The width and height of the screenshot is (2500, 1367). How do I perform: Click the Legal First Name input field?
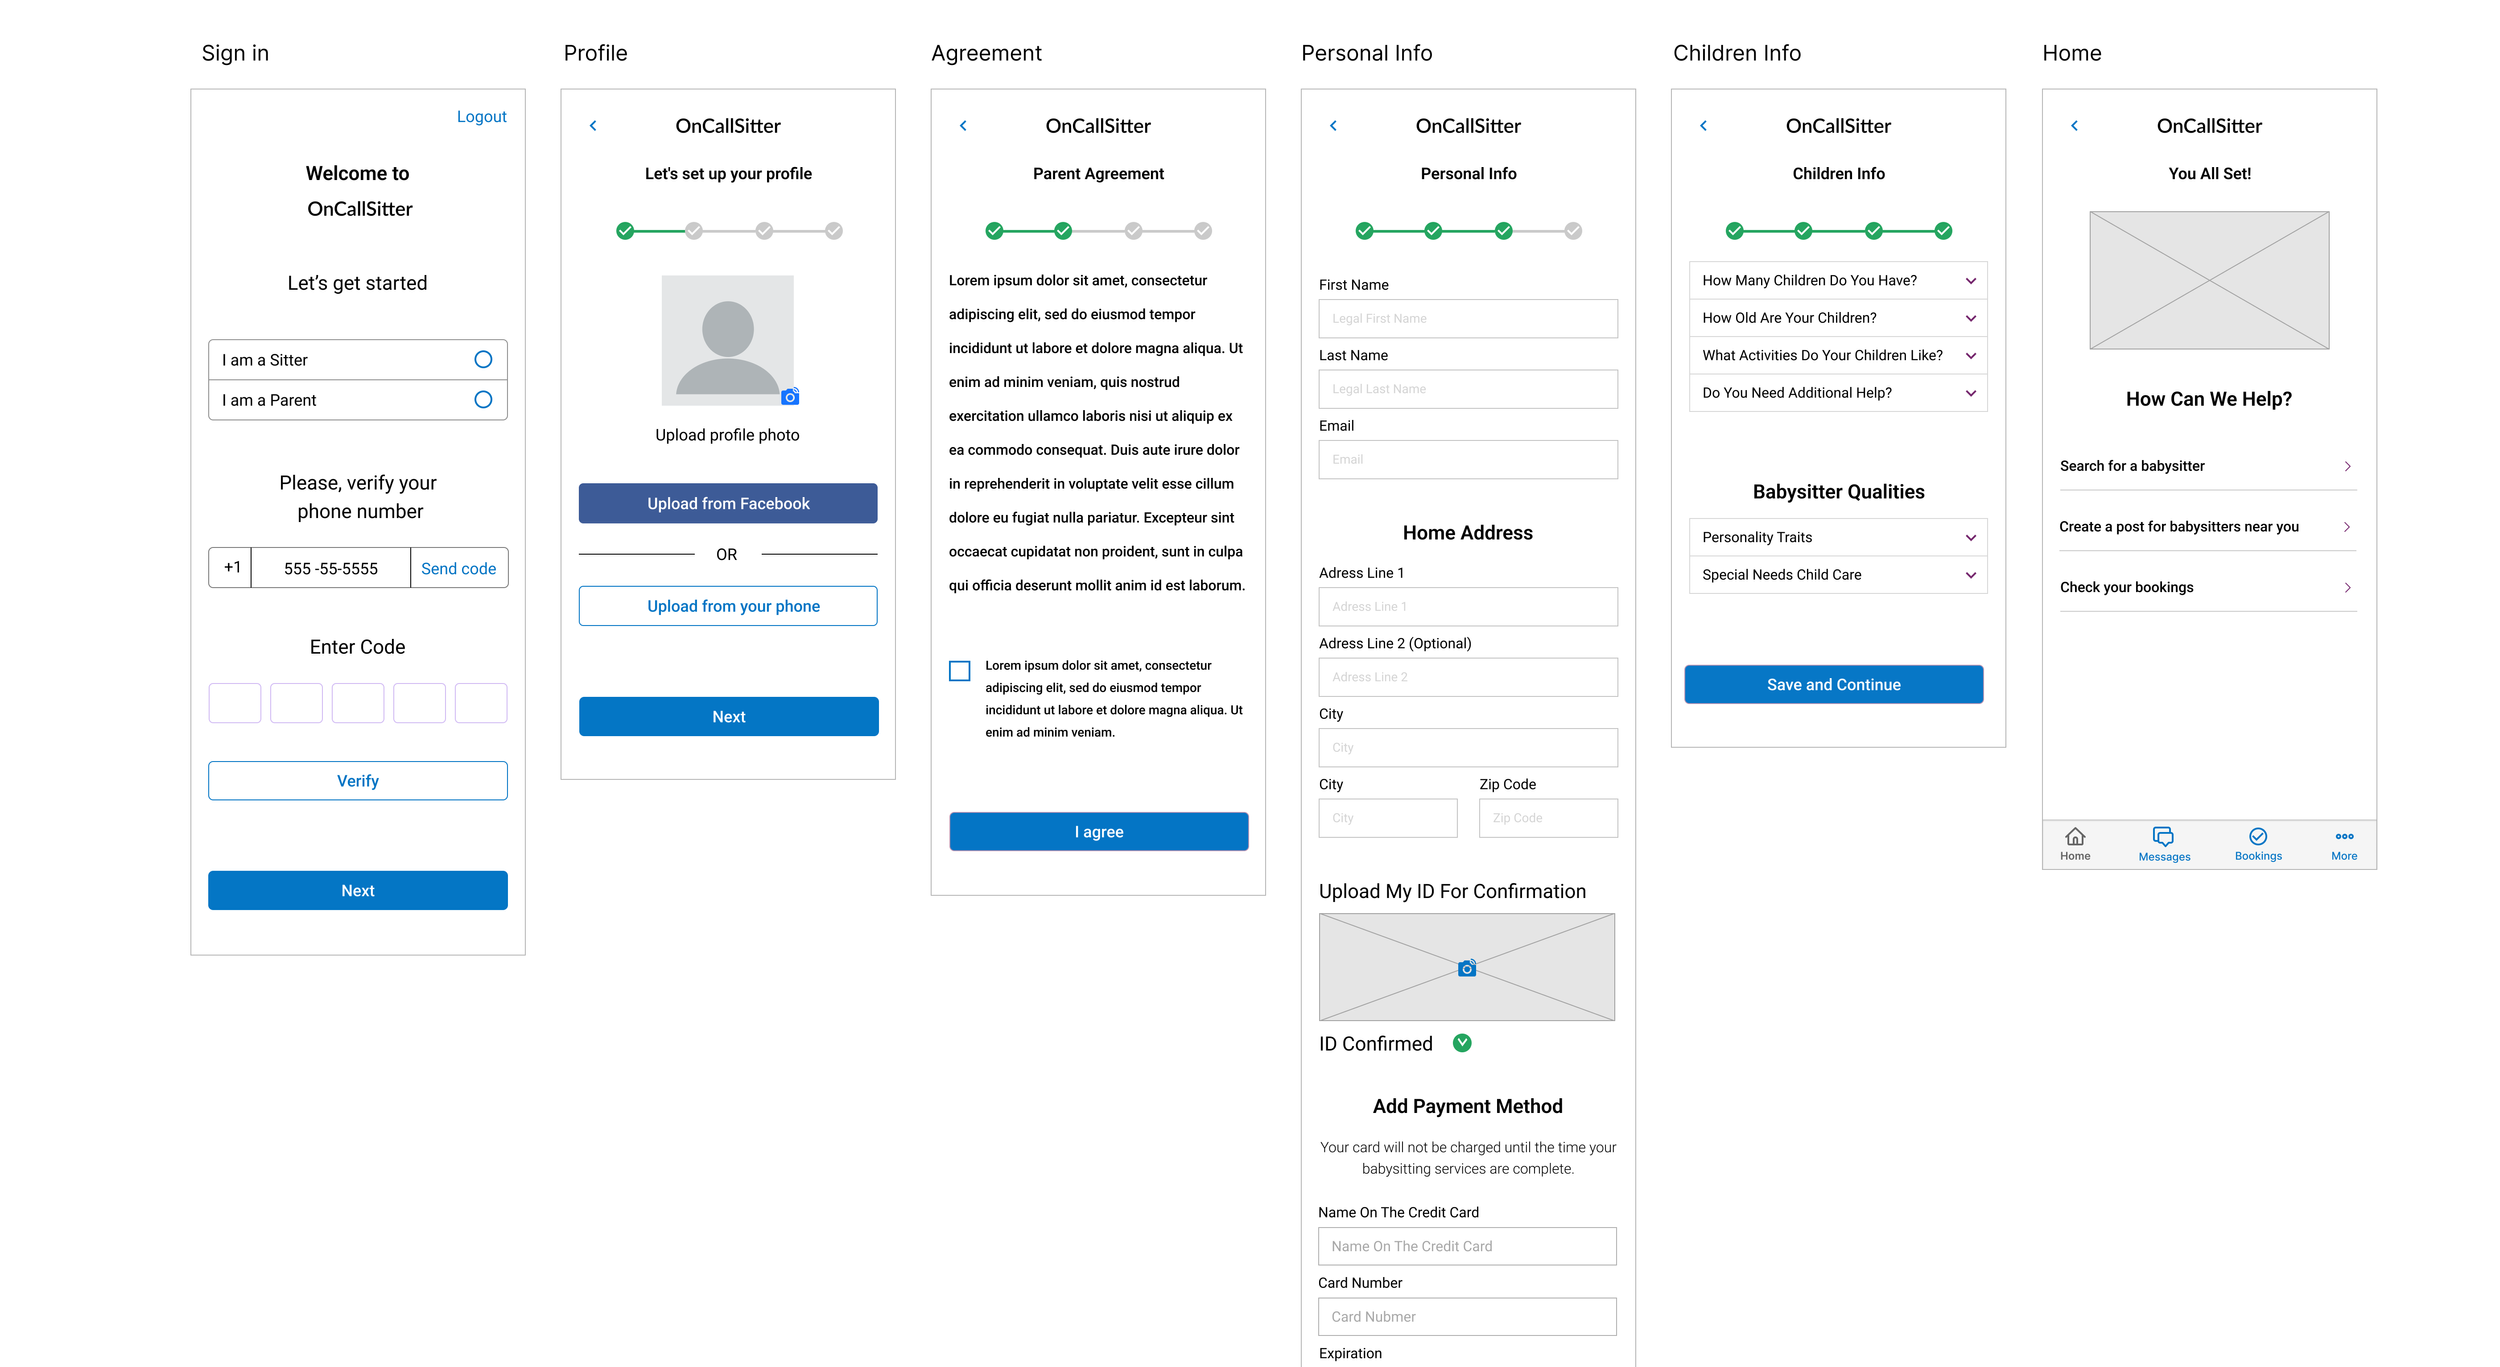[1467, 319]
